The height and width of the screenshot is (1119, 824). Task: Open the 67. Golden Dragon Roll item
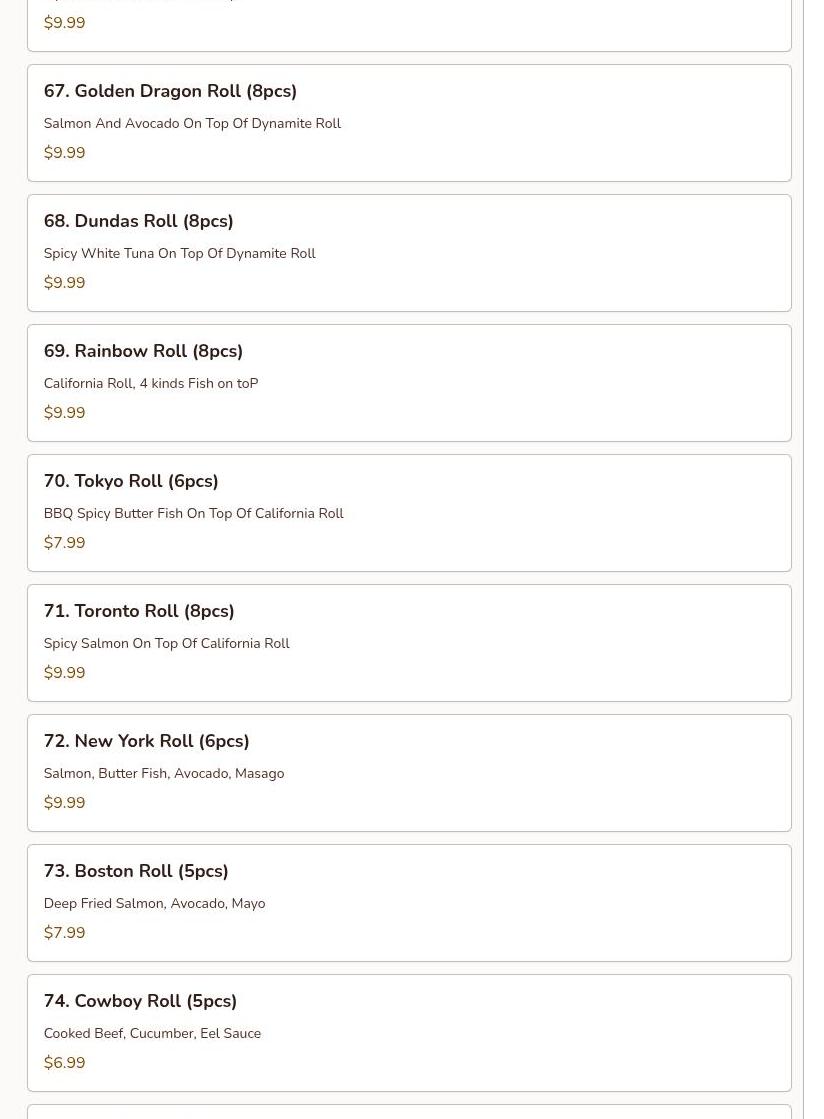(x=409, y=123)
